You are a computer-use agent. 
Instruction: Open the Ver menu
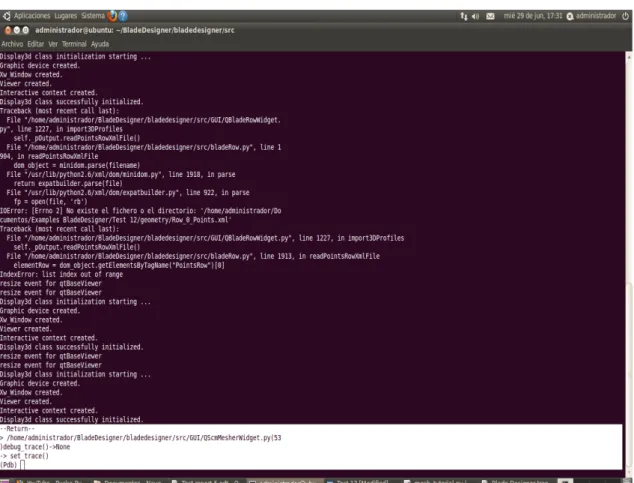click(x=53, y=44)
